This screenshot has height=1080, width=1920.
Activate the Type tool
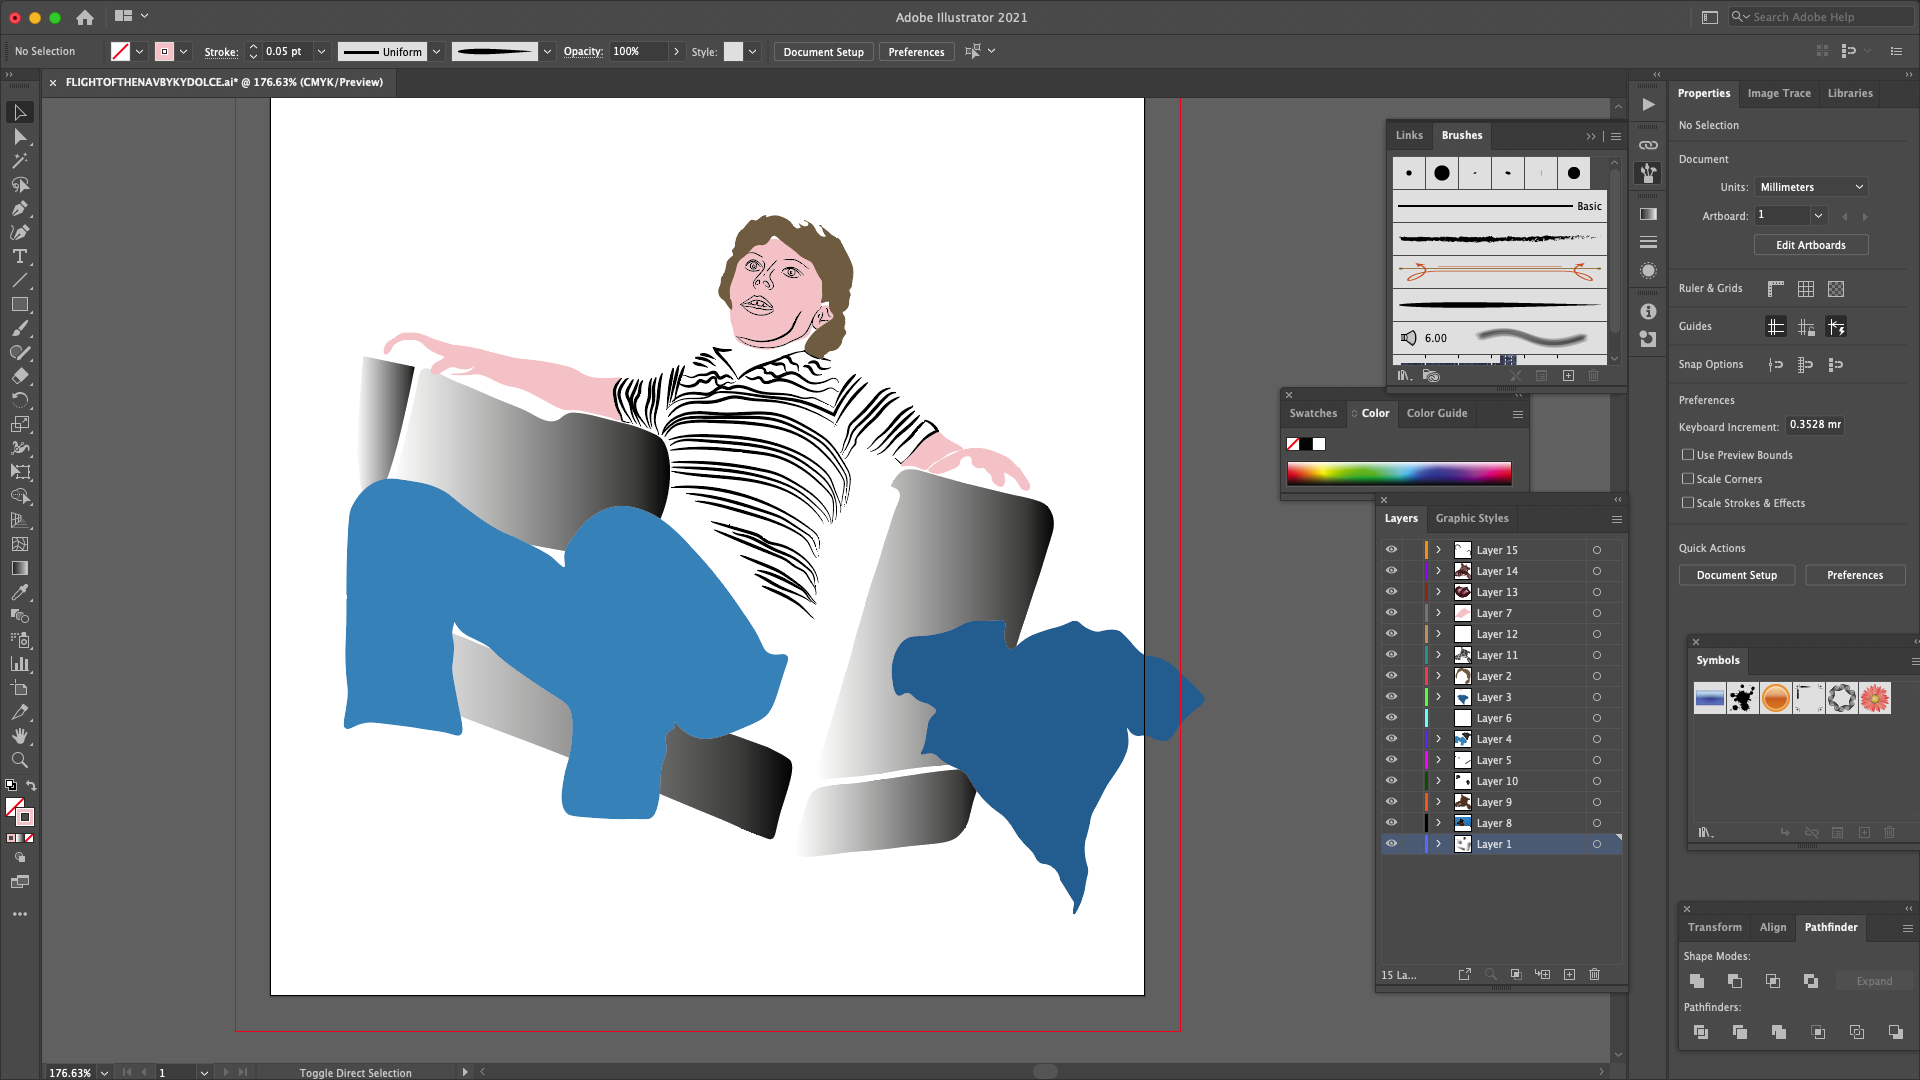pos(20,257)
